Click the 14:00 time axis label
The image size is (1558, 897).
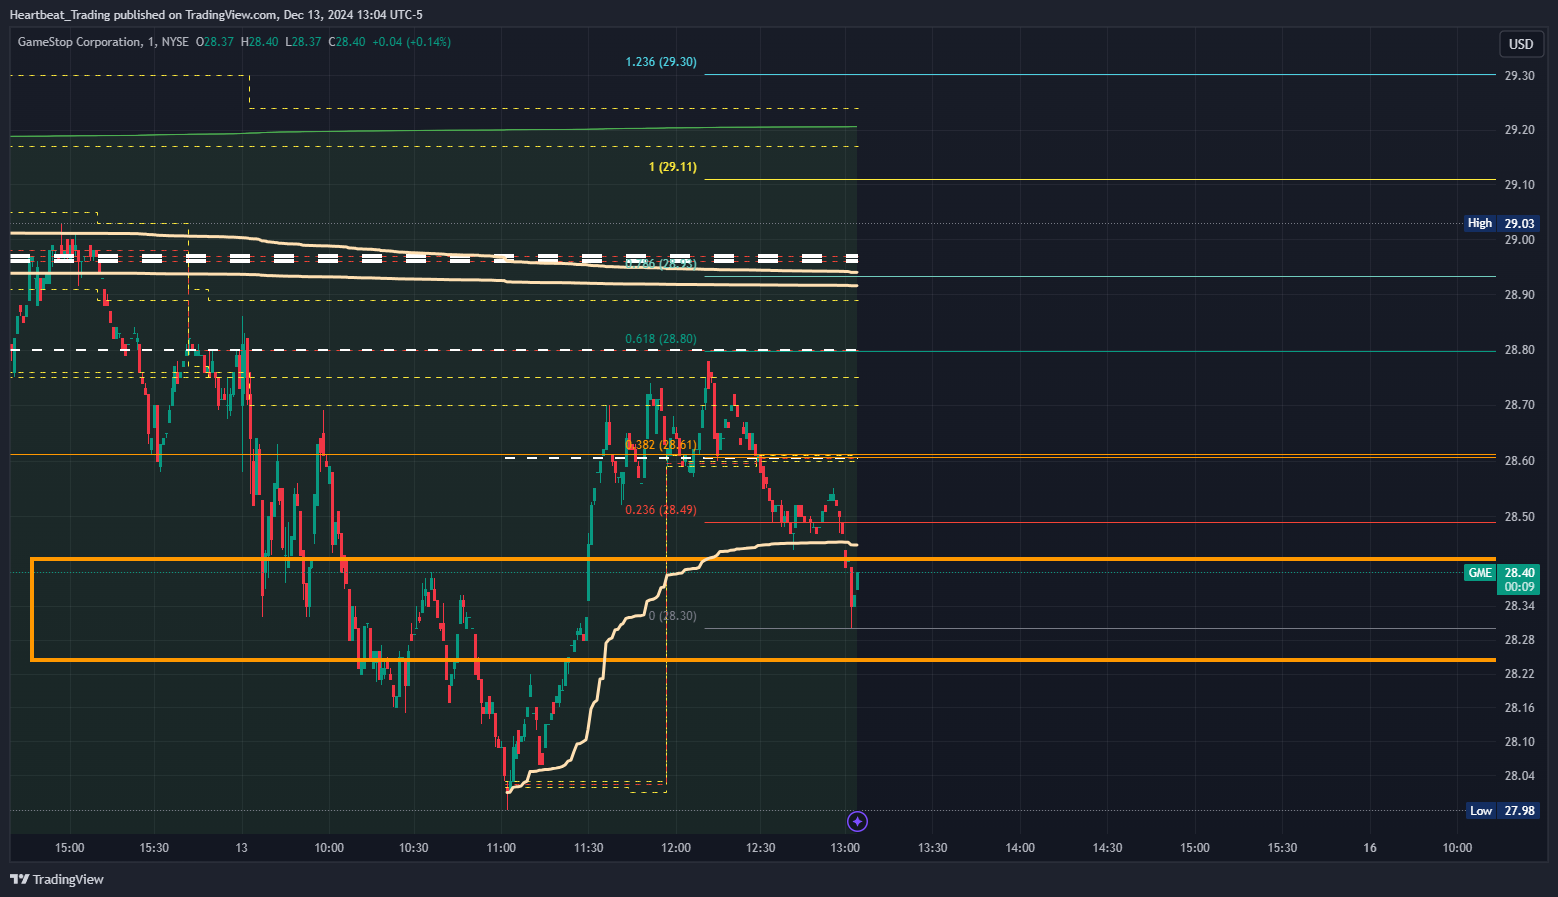pos(1020,848)
